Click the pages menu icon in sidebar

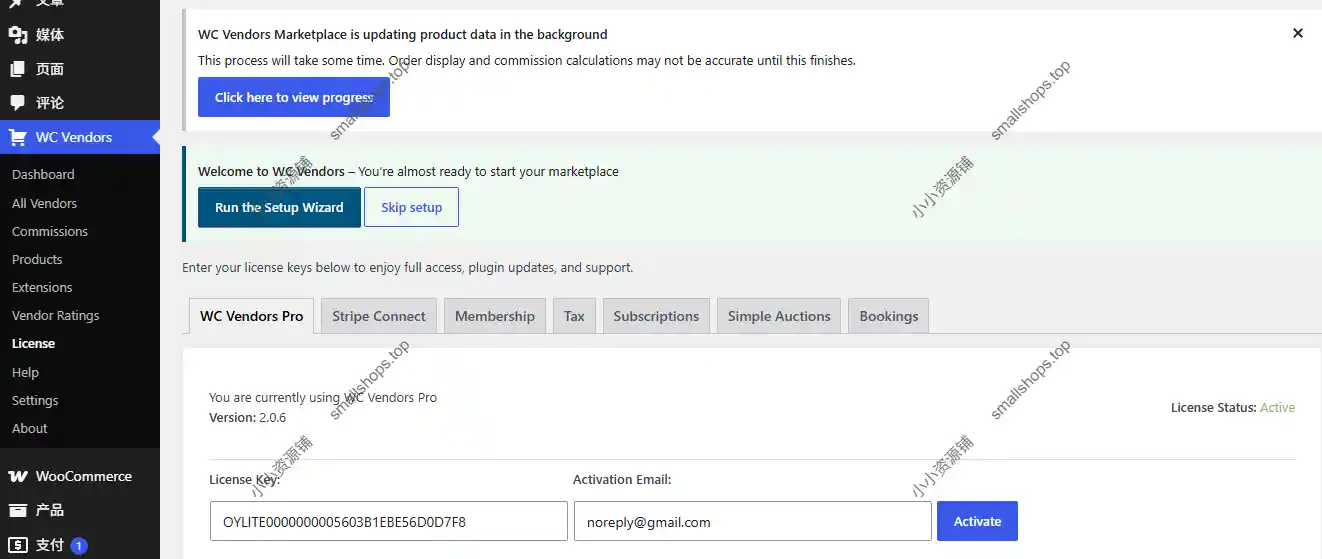18,69
